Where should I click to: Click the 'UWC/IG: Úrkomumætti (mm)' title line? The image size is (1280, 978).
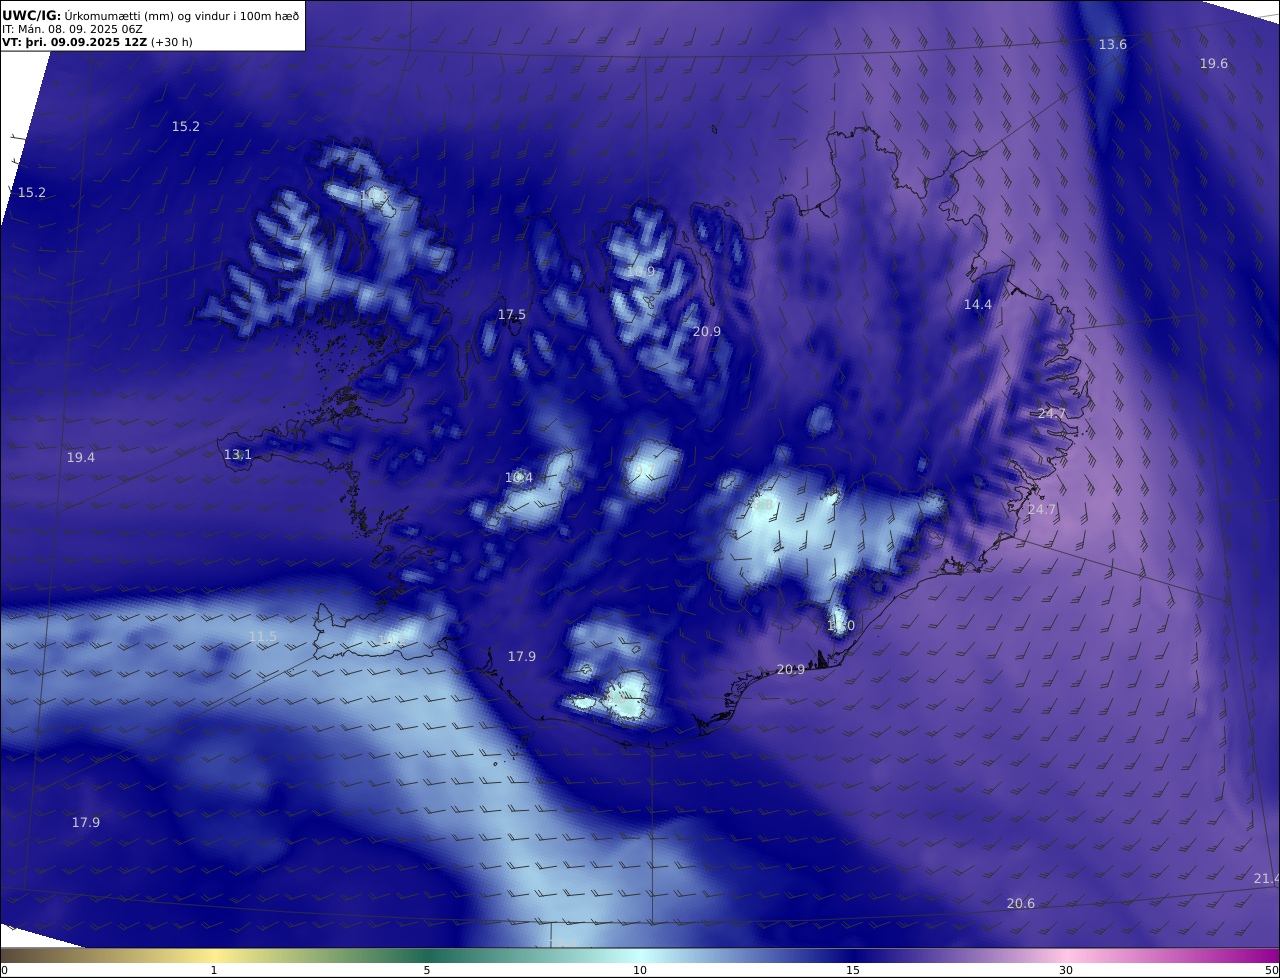(150, 15)
